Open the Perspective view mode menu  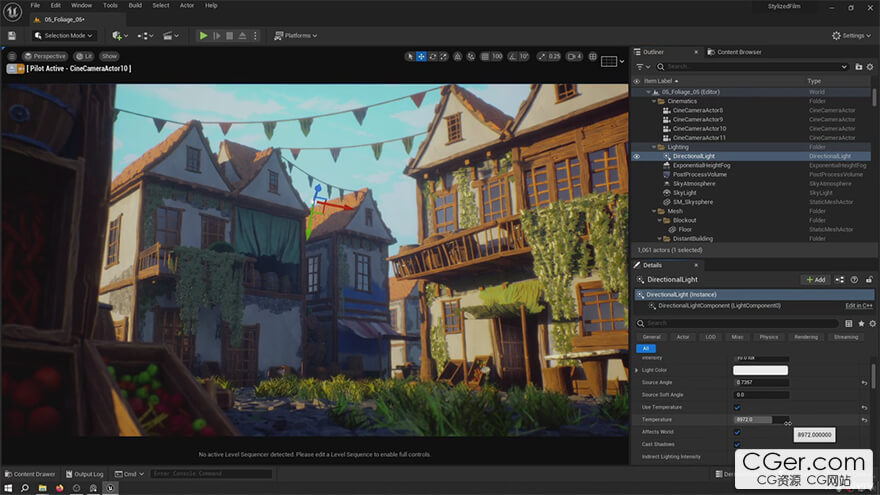click(45, 56)
